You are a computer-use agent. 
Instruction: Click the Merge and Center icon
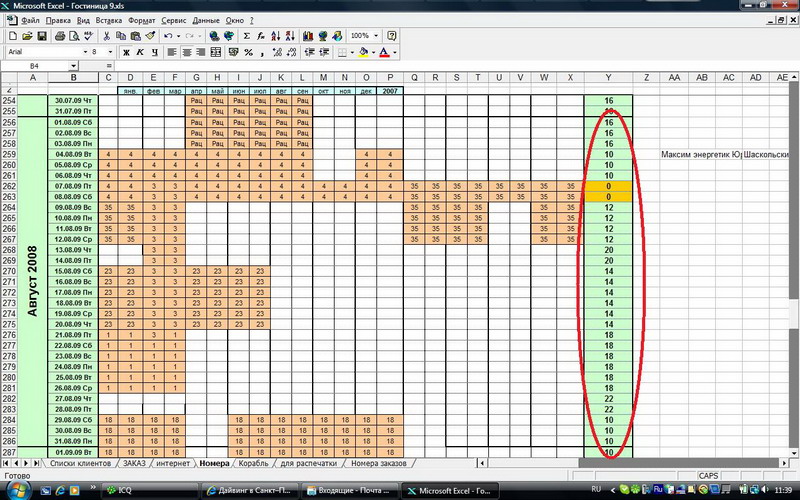tap(216, 52)
